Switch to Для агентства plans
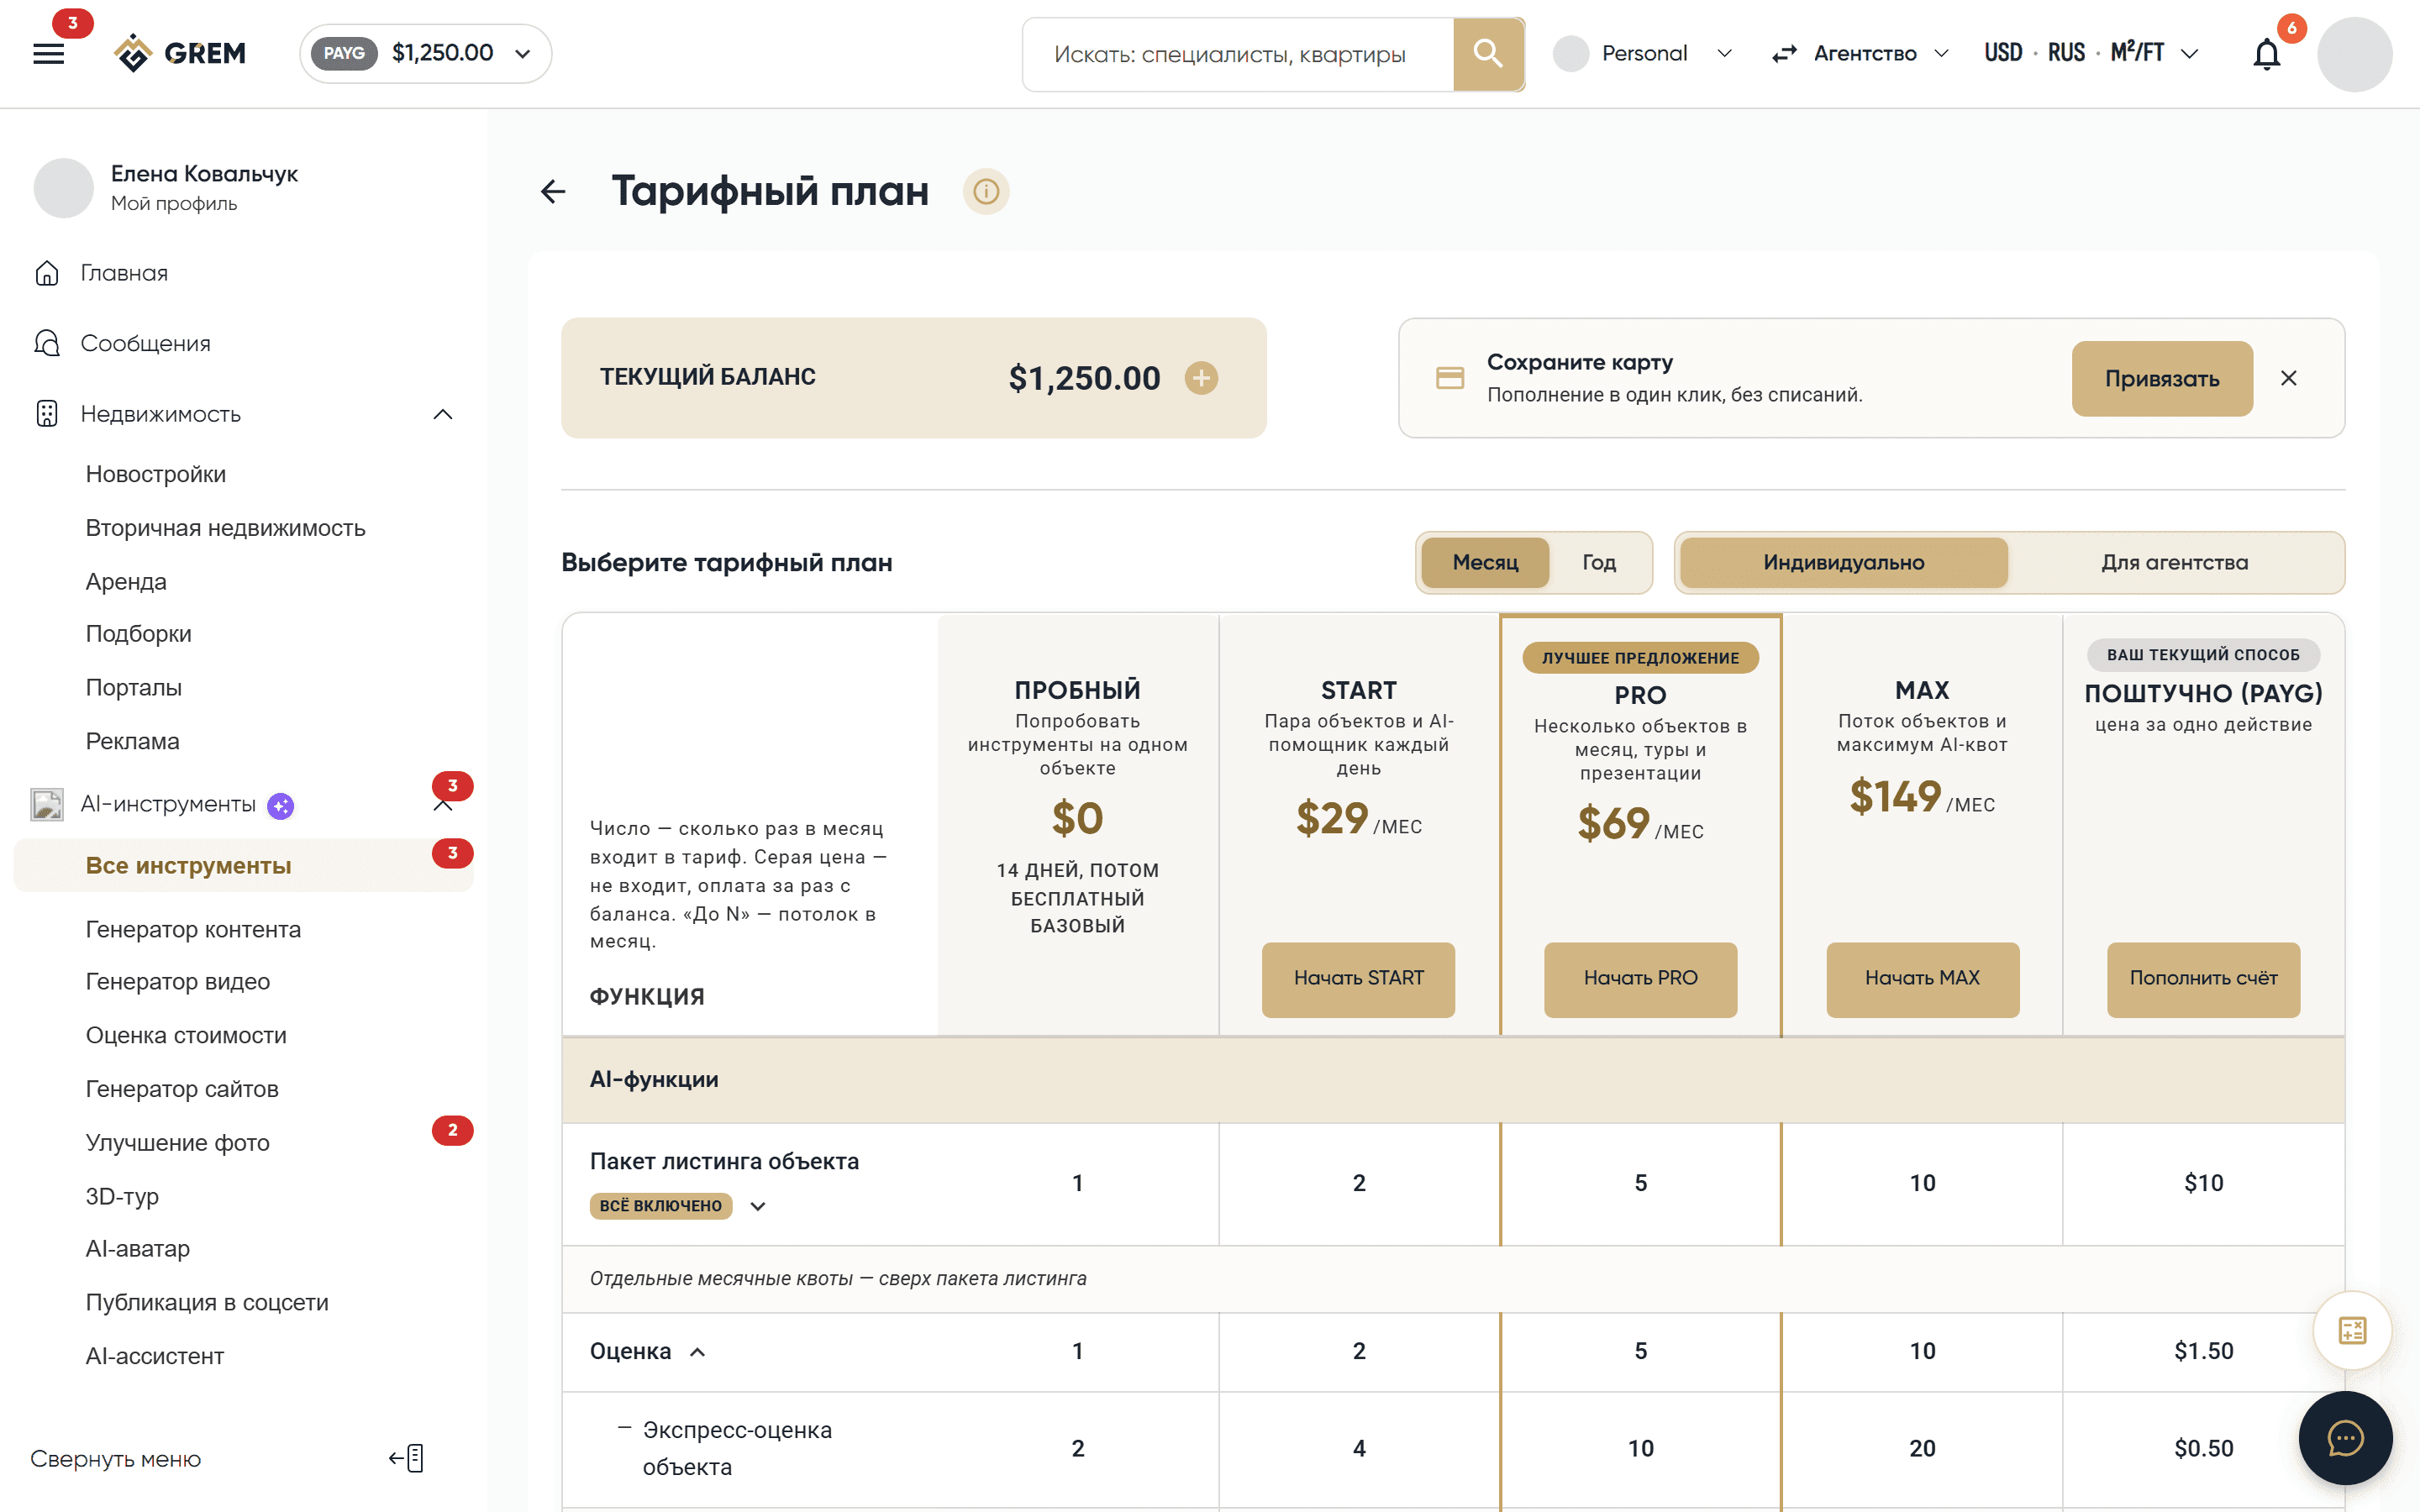 tap(2174, 562)
